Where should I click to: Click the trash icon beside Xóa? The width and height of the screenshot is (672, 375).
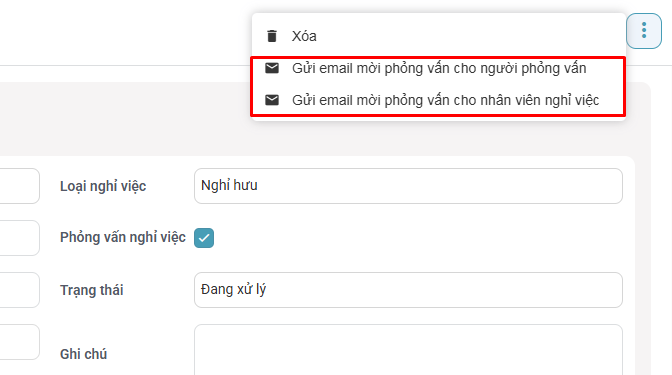(272, 36)
